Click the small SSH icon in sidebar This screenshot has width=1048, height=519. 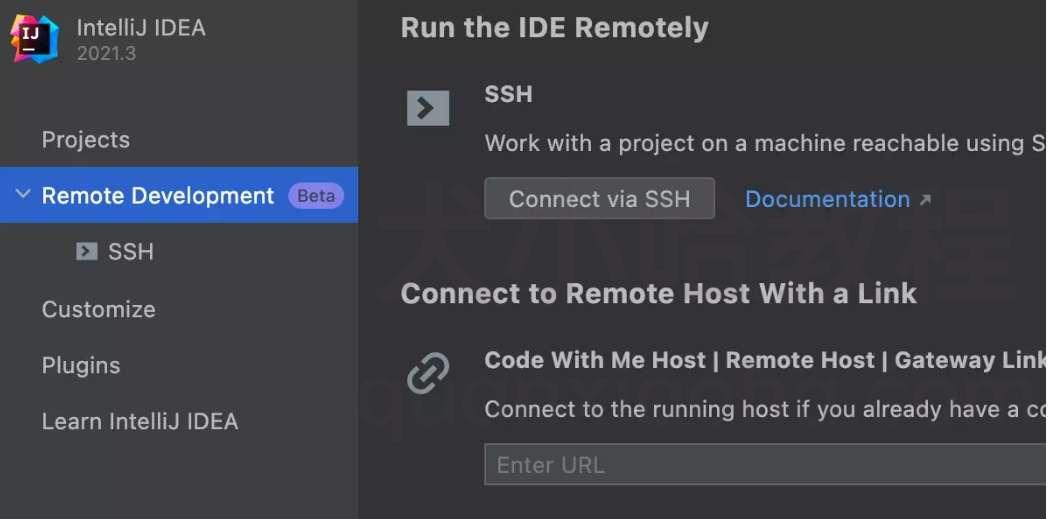87,251
